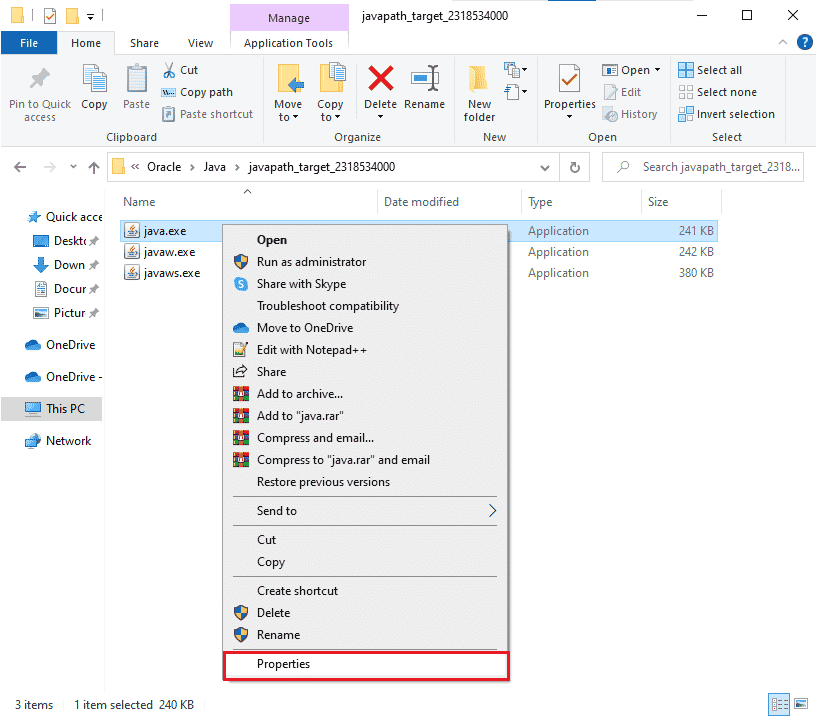Click the Back navigation arrow

[20, 167]
